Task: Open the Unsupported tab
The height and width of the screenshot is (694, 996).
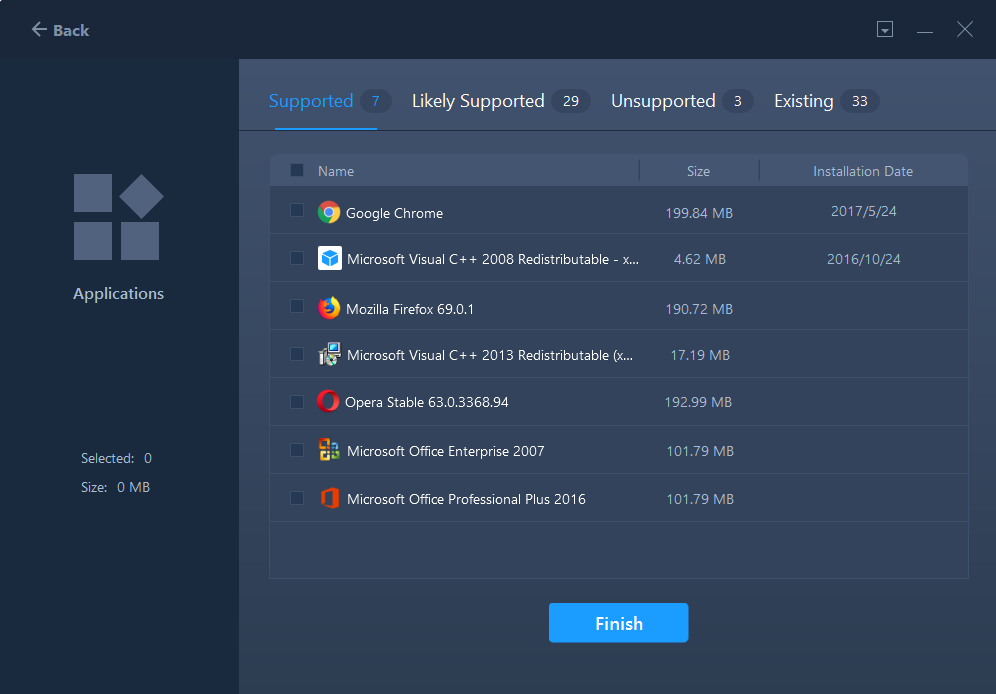Action: coord(663,101)
